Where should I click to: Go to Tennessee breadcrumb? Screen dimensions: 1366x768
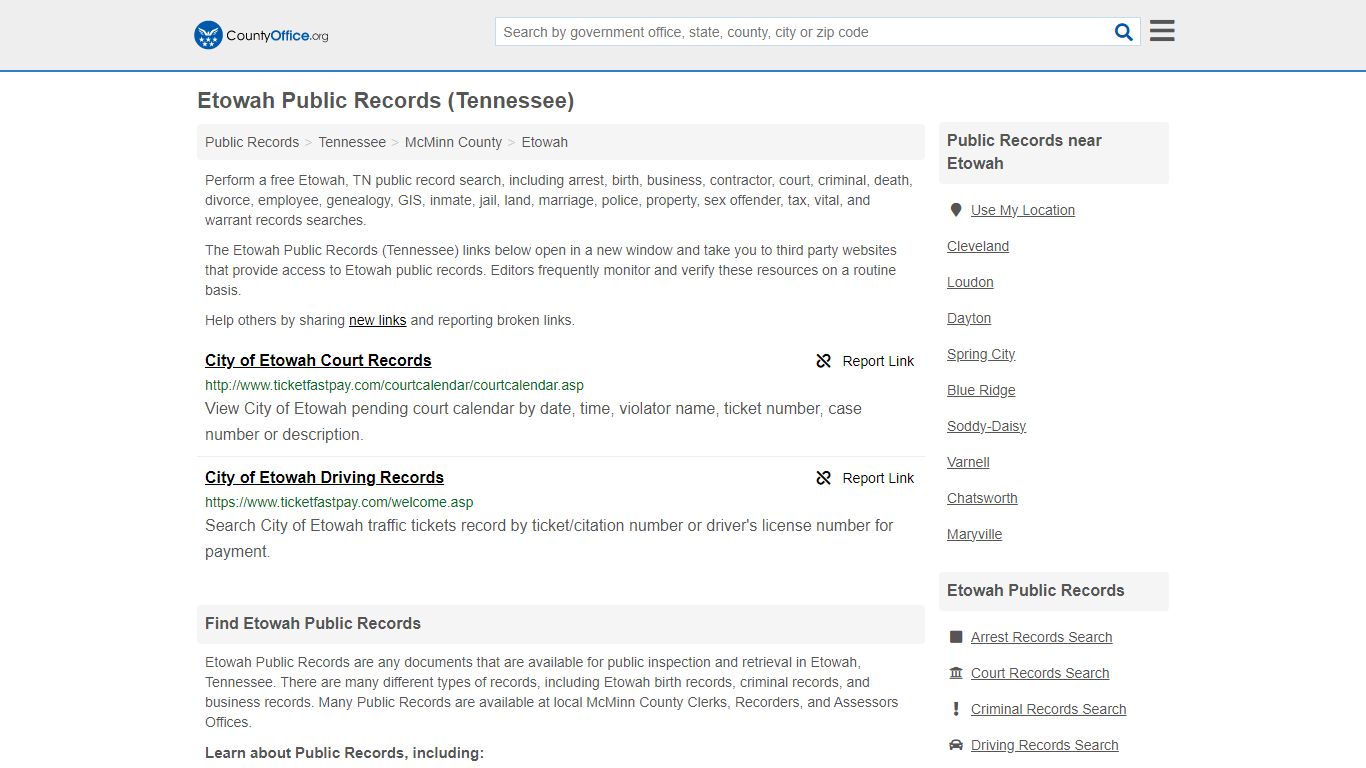click(352, 142)
